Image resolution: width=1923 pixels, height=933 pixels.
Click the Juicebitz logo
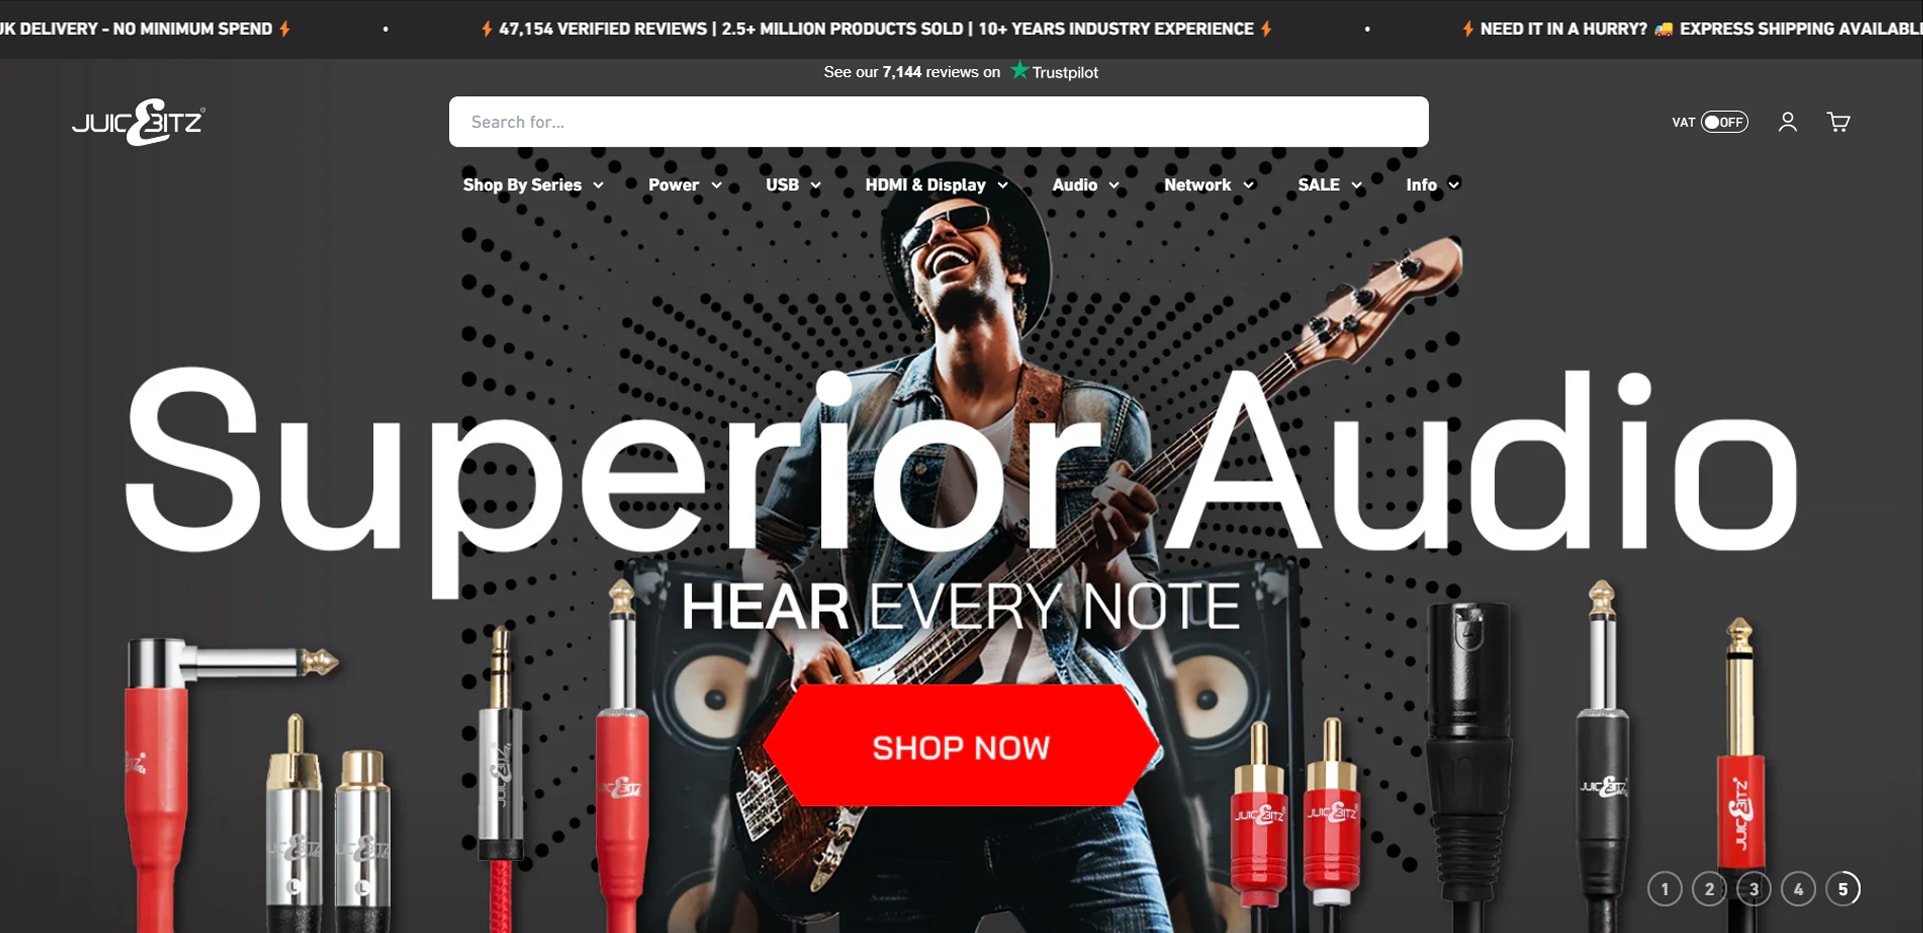click(138, 122)
